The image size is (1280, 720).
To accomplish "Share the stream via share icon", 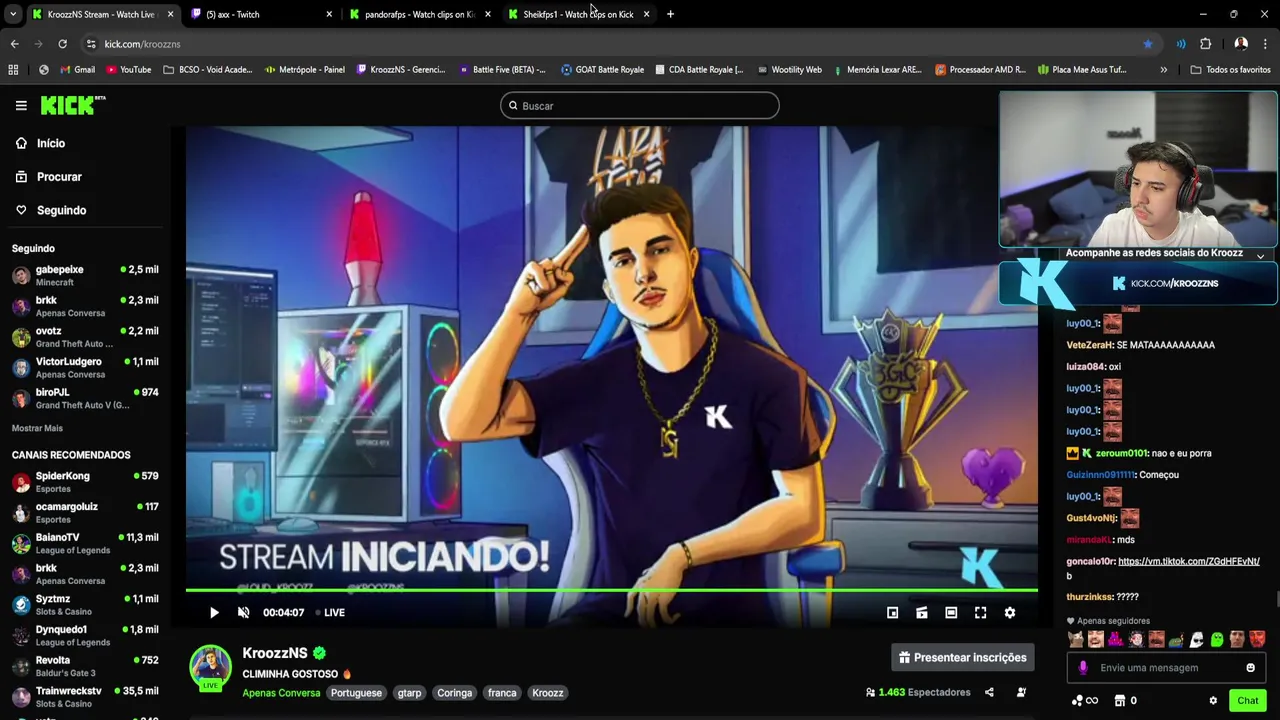I will pyautogui.click(x=989, y=692).
